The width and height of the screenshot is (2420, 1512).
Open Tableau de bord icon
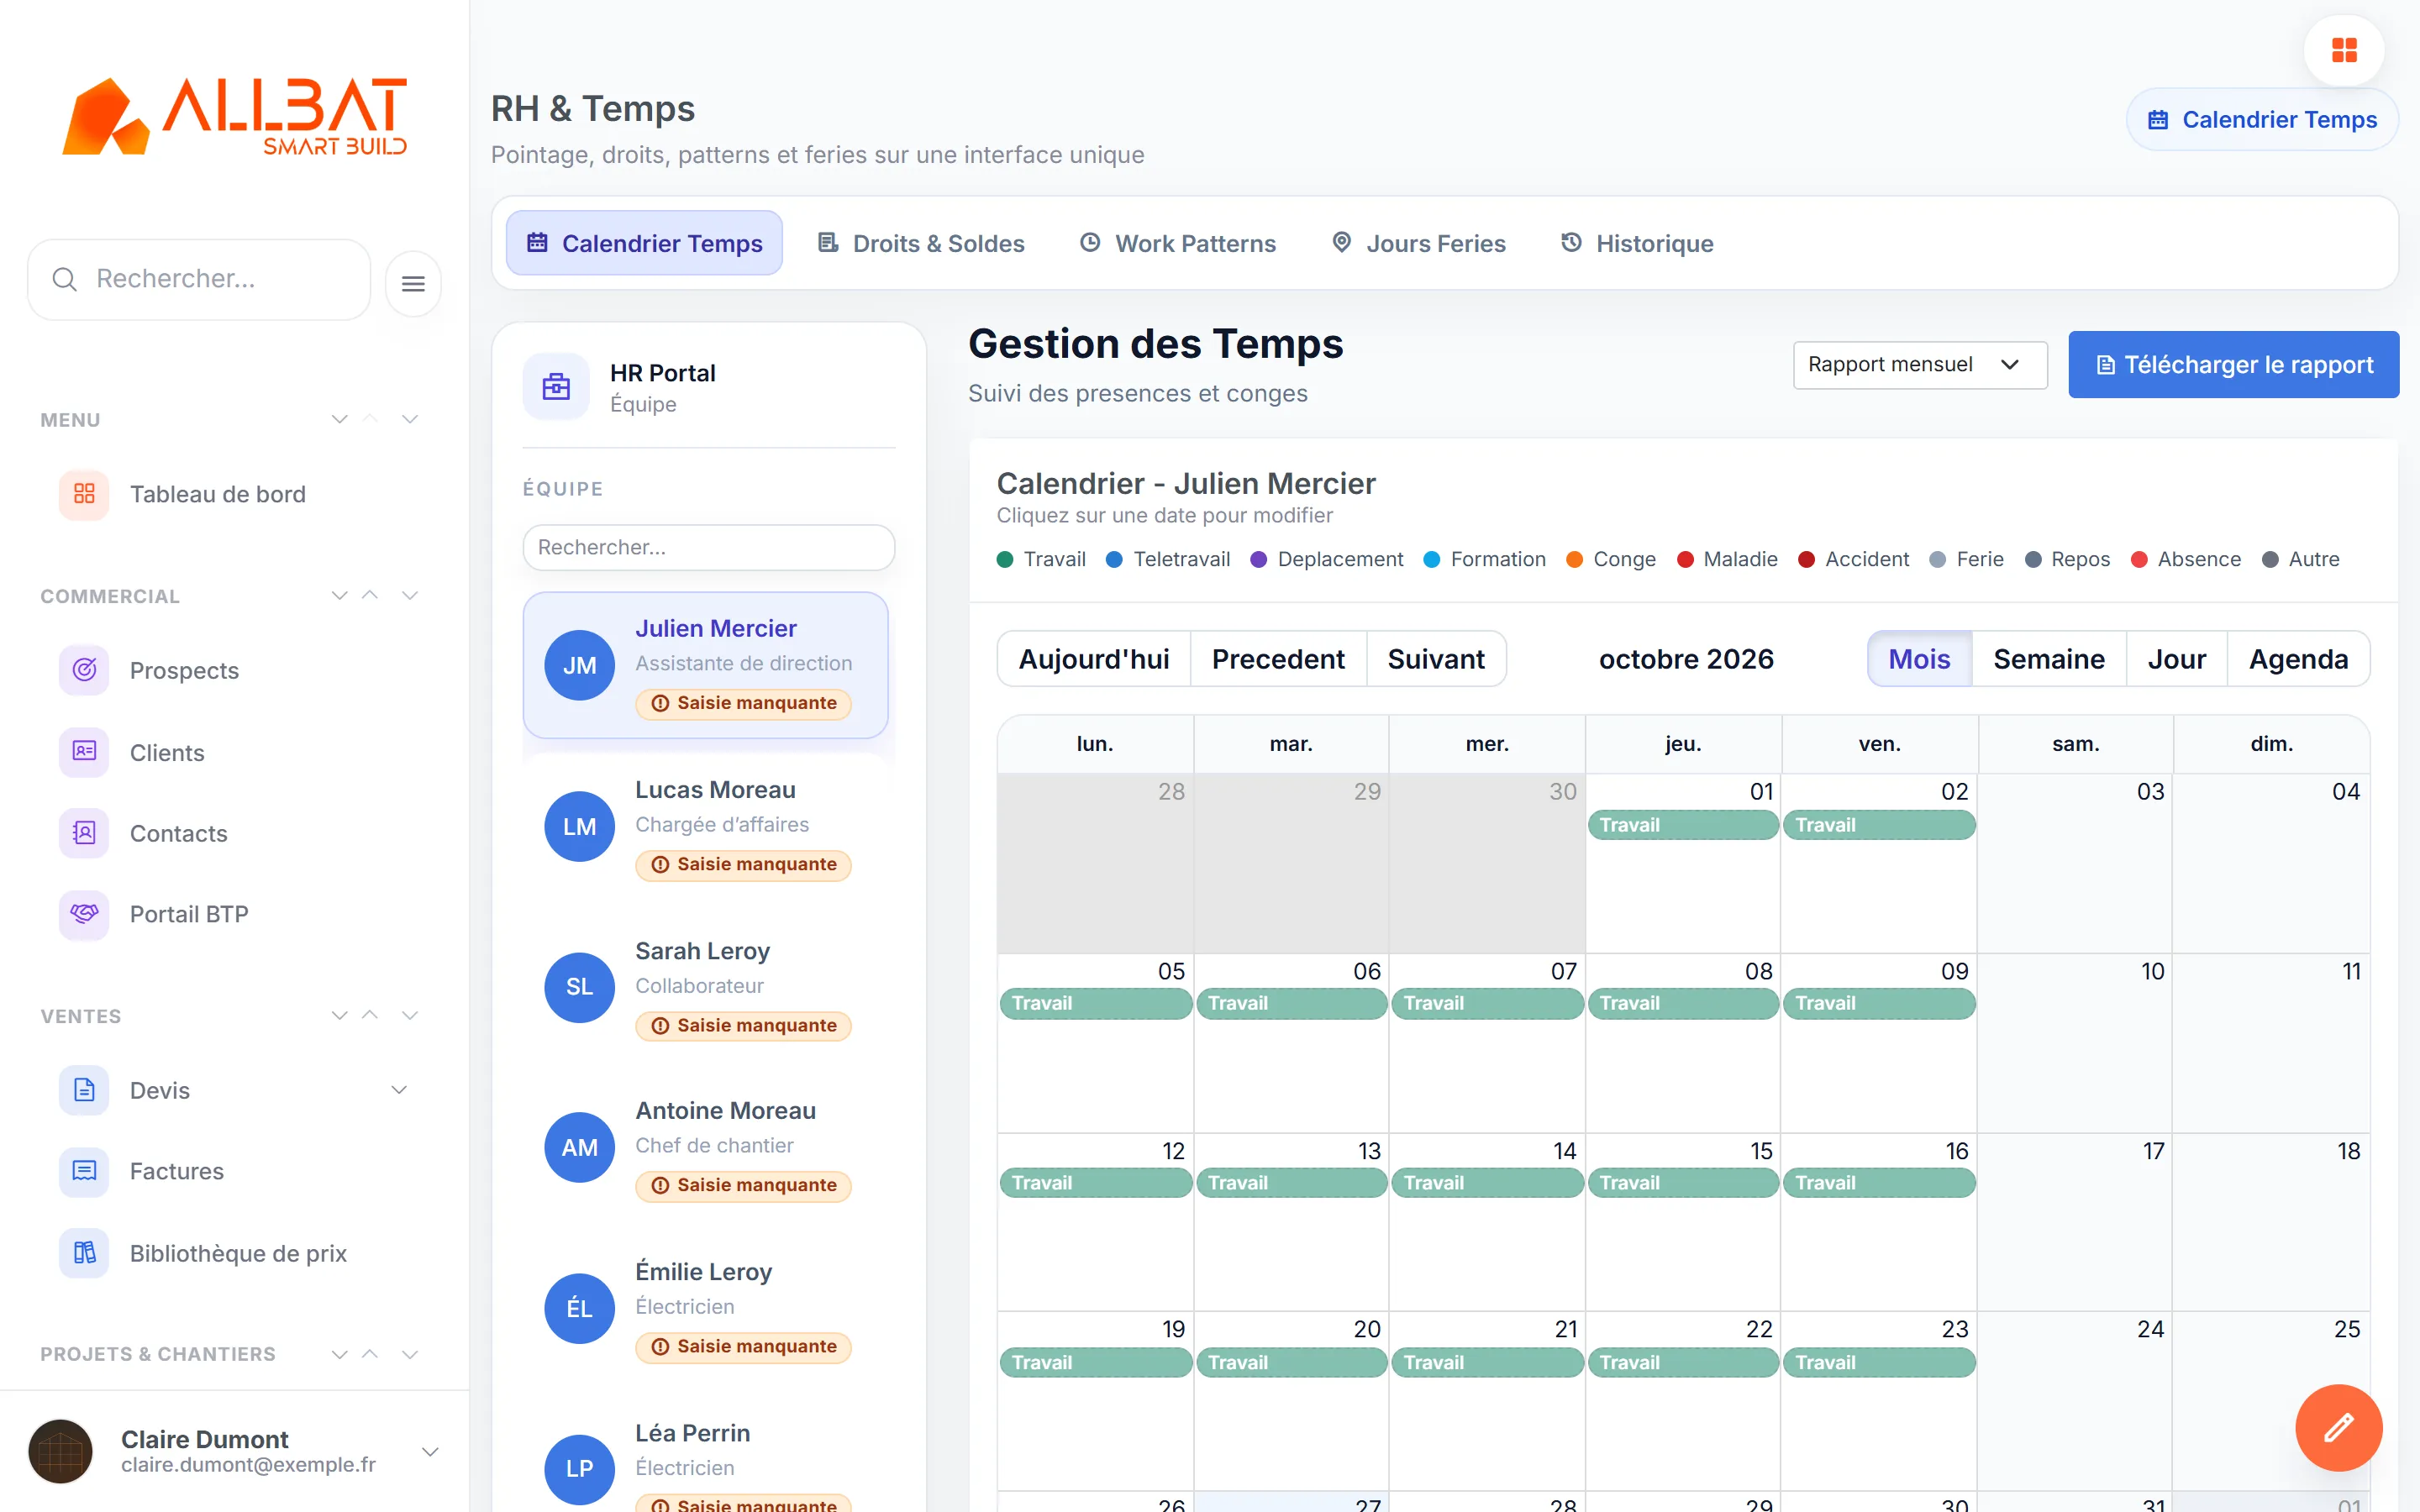(84, 494)
